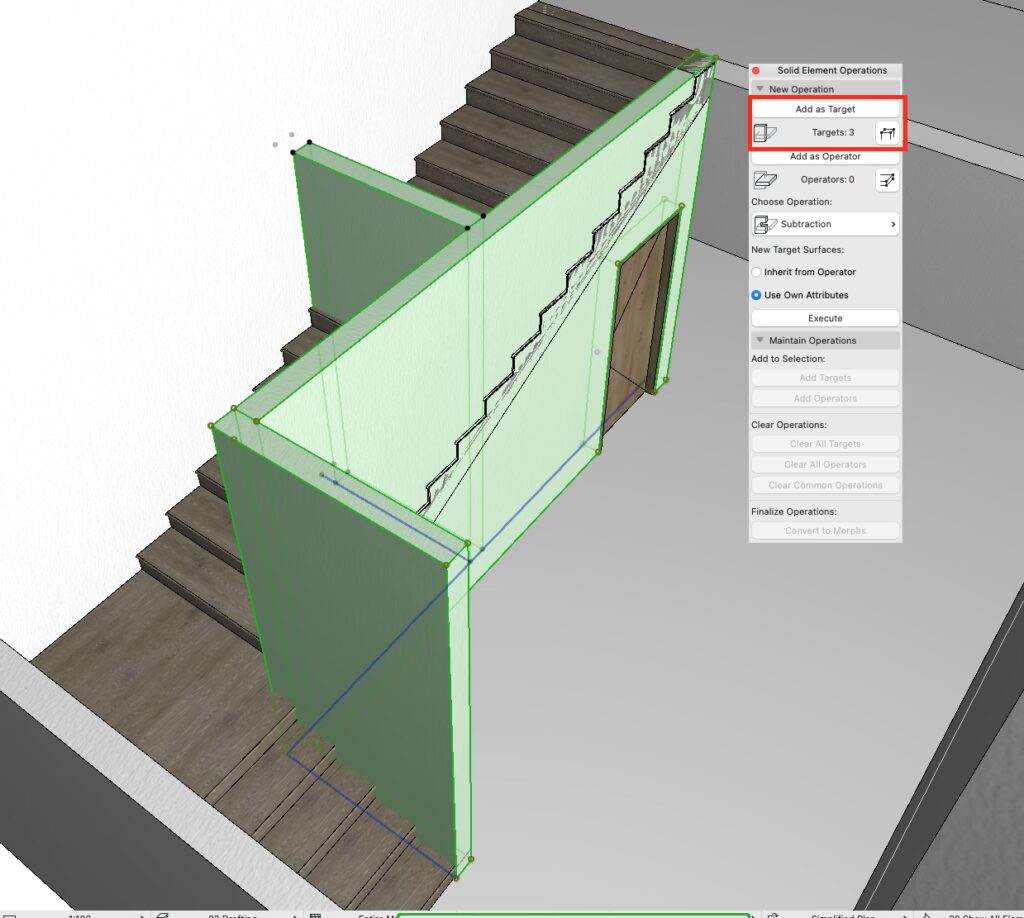This screenshot has width=1024, height=918.
Task: Click the select-operators icon beside Operators: 0
Action: point(886,180)
